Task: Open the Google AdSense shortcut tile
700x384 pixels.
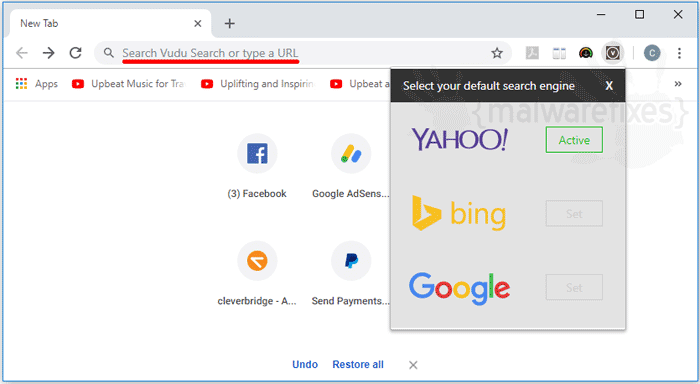Action: (x=351, y=166)
